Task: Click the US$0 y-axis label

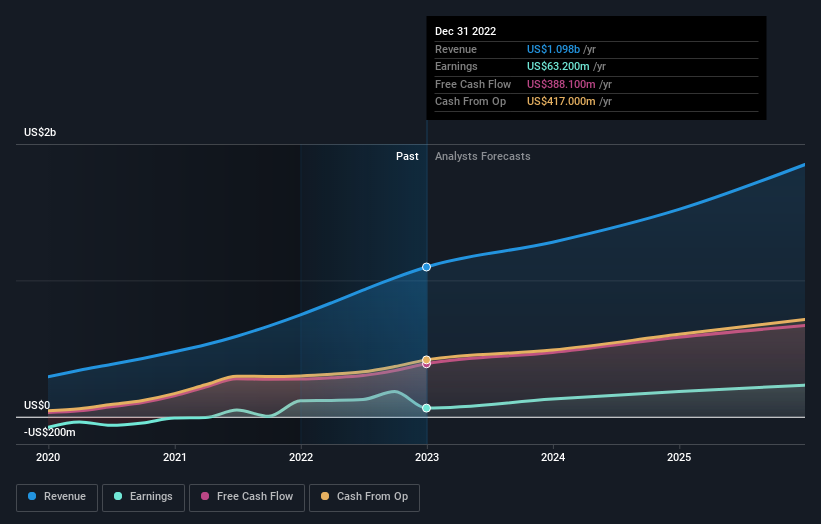Action: click(x=37, y=405)
